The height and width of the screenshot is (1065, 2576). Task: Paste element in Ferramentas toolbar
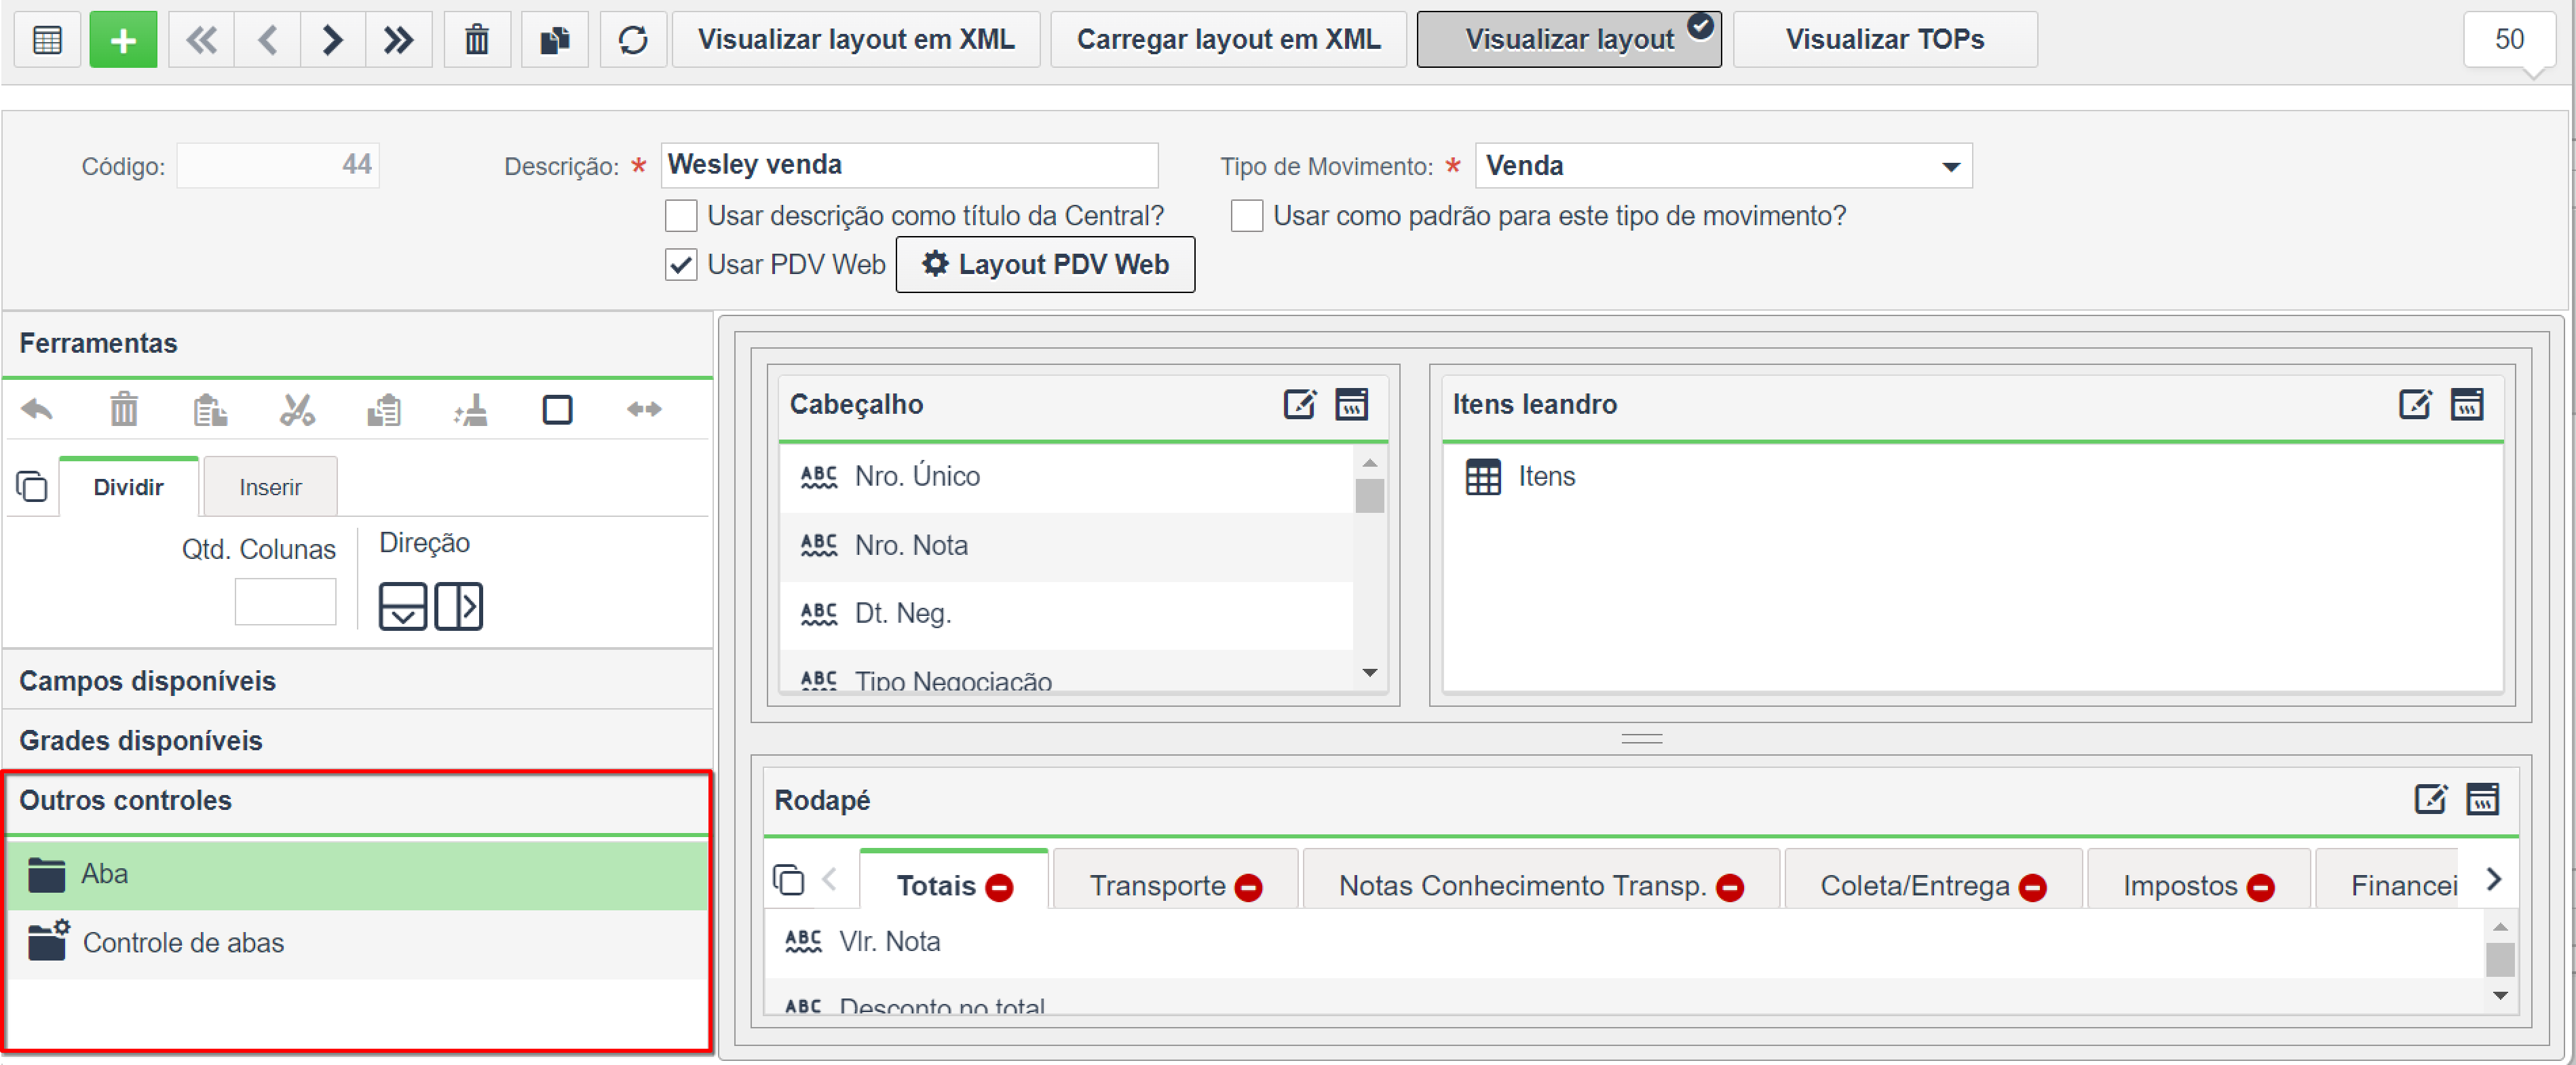tap(384, 409)
